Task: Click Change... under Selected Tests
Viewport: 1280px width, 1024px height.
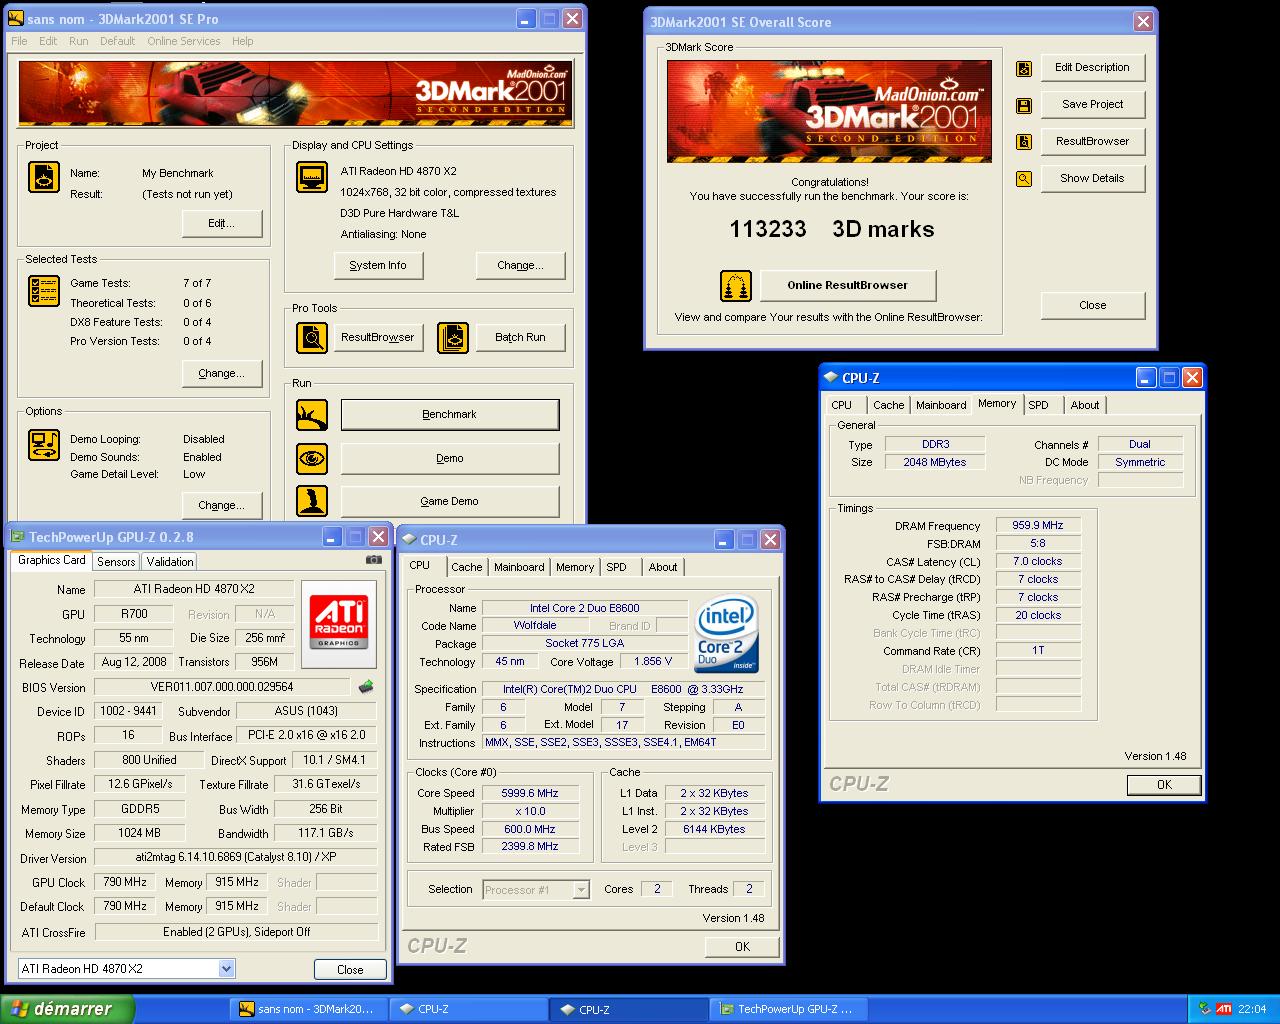Action: 222,374
